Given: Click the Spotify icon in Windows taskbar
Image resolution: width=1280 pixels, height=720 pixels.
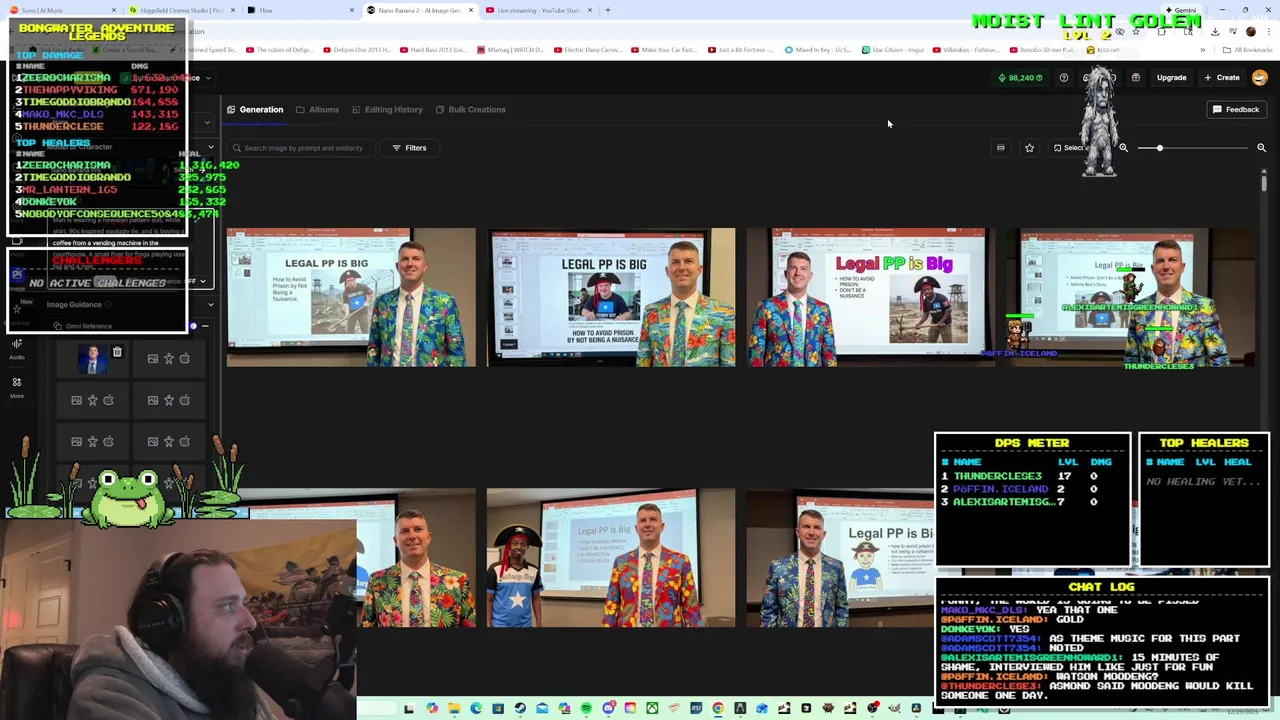Looking at the screenshot, I should click(586, 708).
